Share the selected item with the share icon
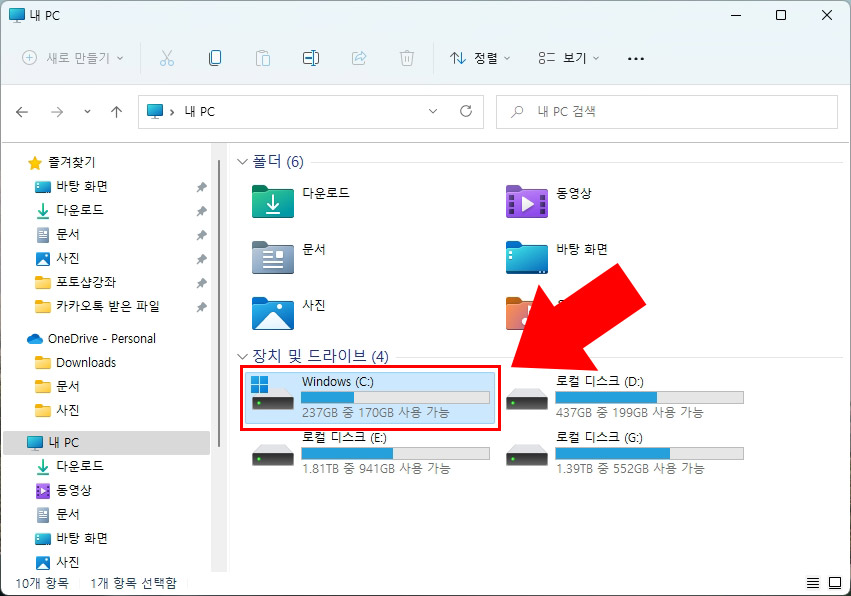 pyautogui.click(x=358, y=58)
